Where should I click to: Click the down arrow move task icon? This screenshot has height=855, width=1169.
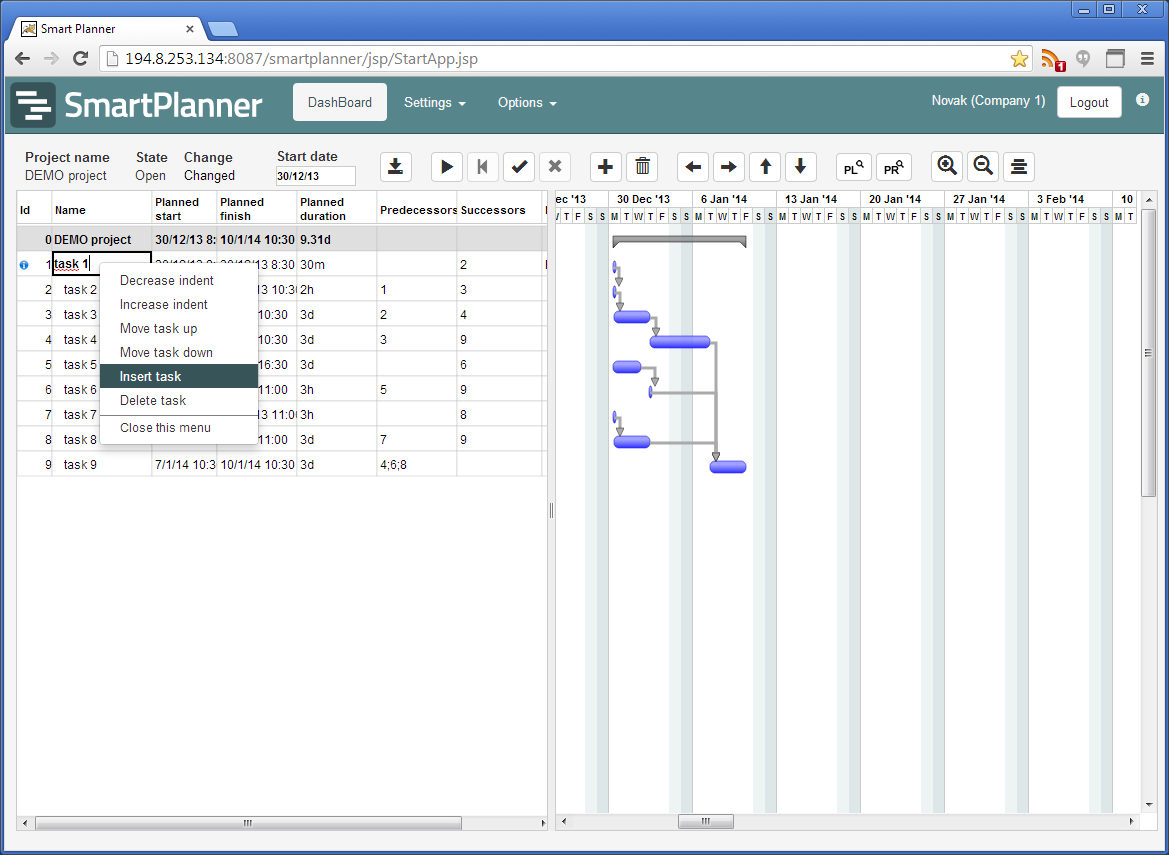pyautogui.click(x=801, y=166)
